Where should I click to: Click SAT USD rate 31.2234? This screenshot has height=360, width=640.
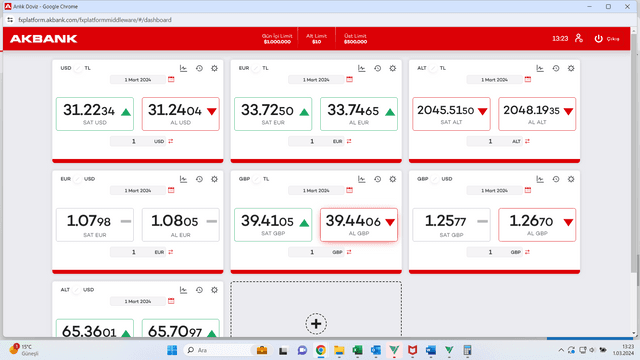[x=95, y=114]
